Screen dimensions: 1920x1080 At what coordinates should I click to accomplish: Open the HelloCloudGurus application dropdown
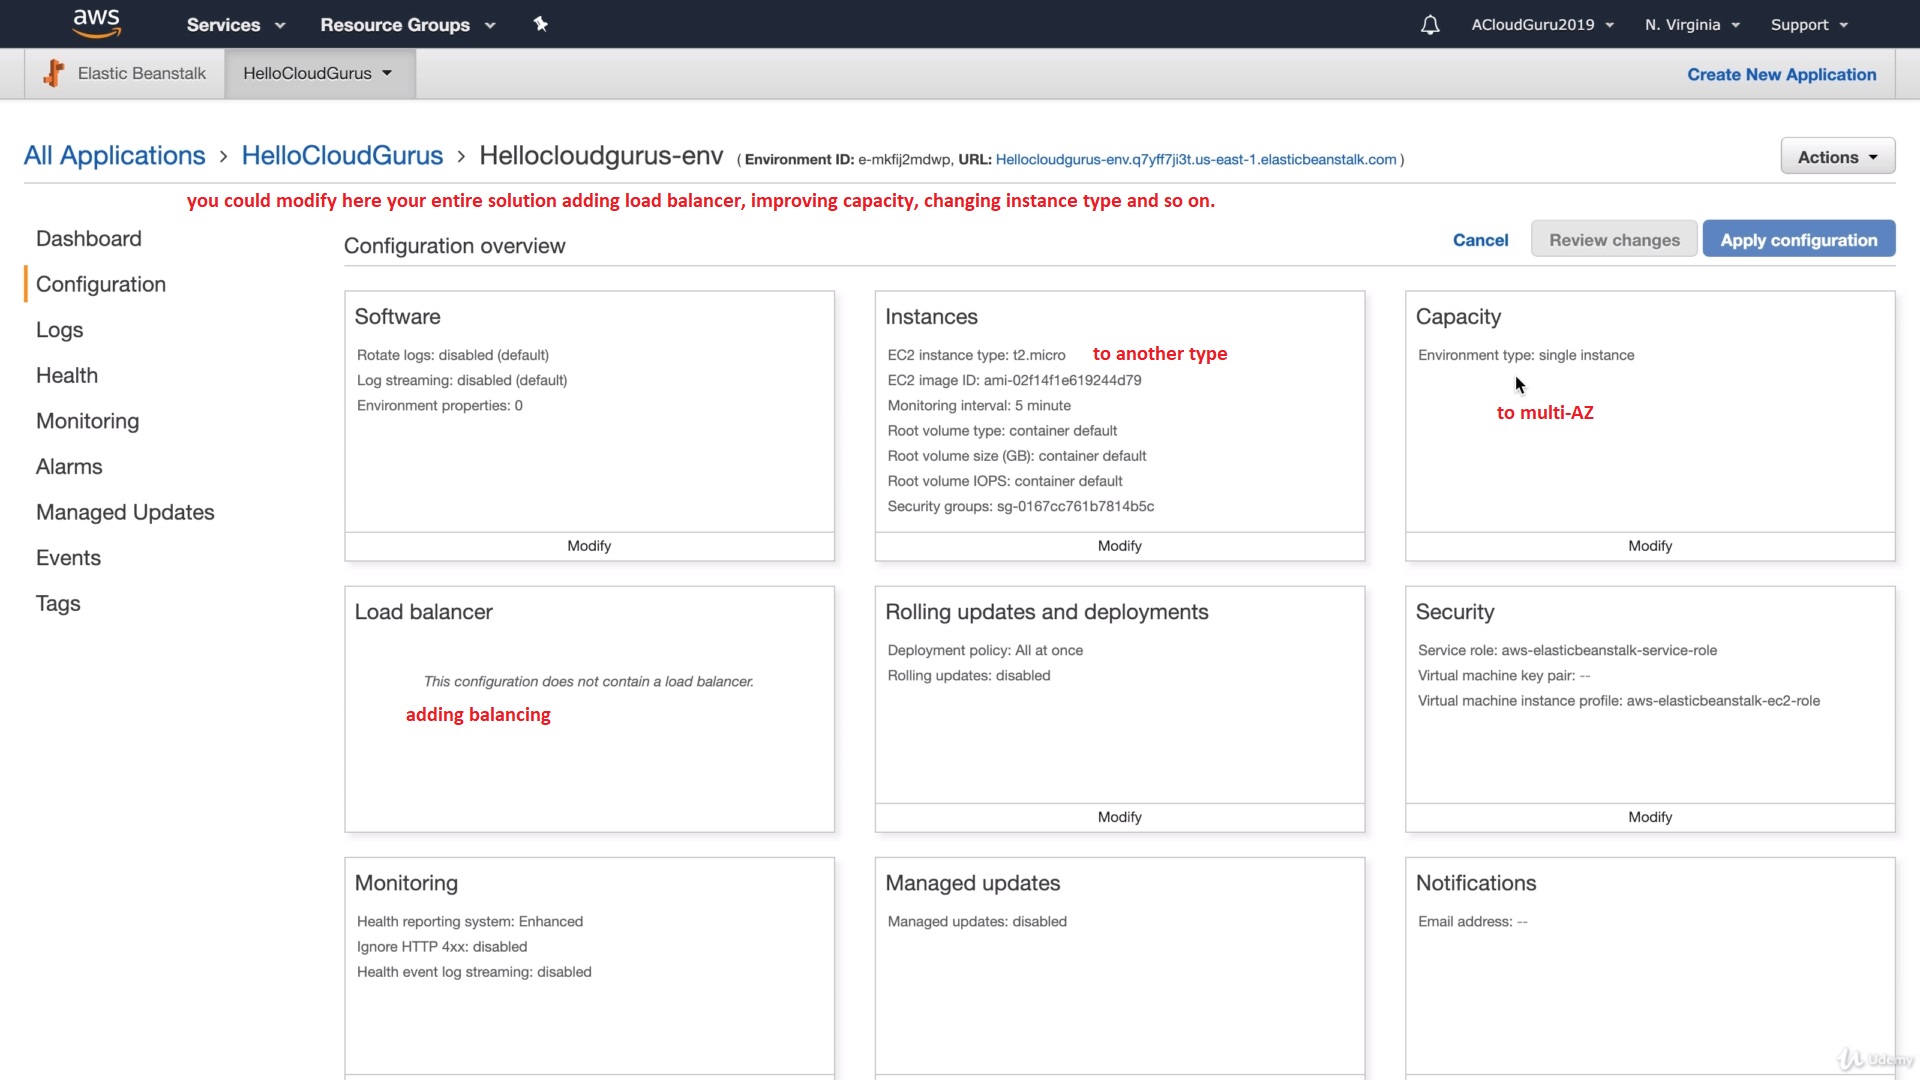point(318,73)
